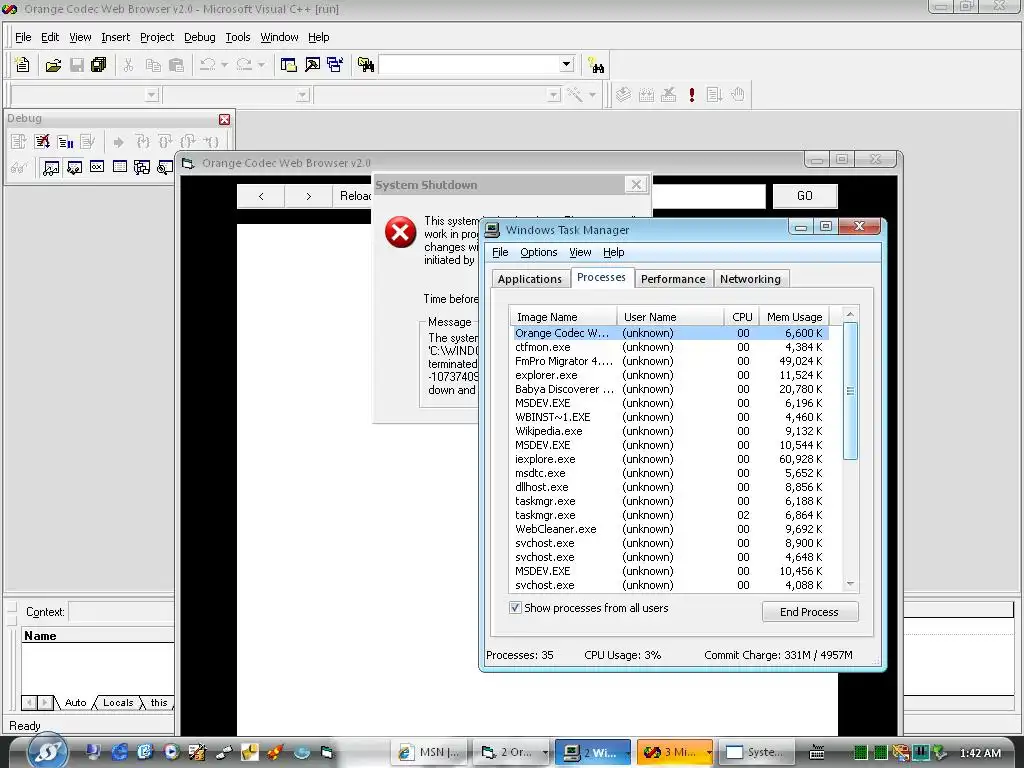
Task: Open the View menu in Task Manager
Action: pyautogui.click(x=580, y=252)
